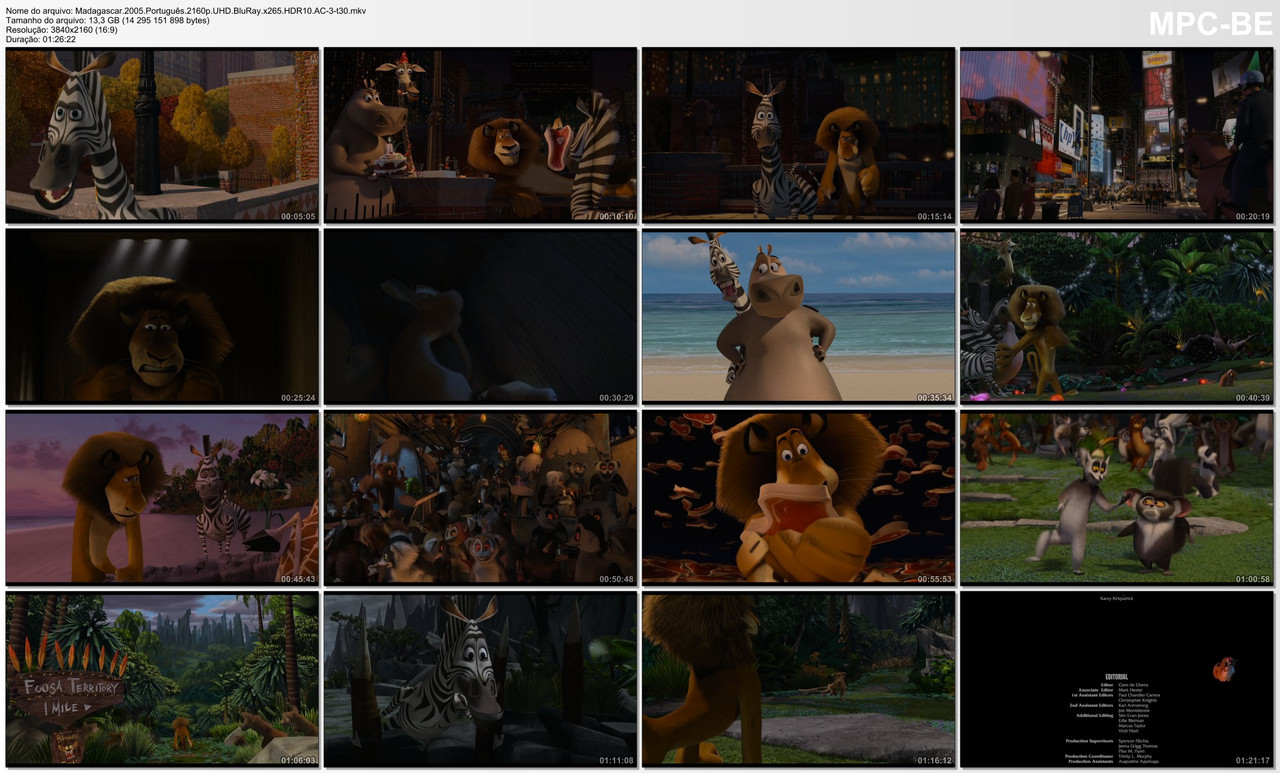Screen dimensions: 1280x773
Task: Select the zebra close-up frame at 01:11:08
Action: pos(480,679)
